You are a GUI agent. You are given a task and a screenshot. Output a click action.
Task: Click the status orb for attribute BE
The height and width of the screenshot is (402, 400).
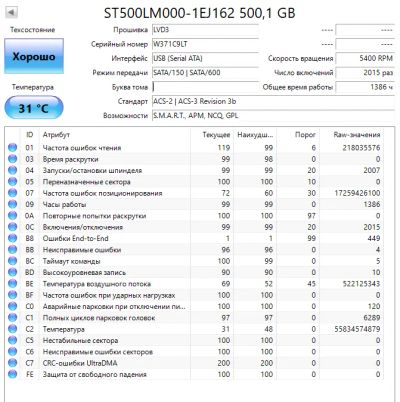click(x=12, y=284)
